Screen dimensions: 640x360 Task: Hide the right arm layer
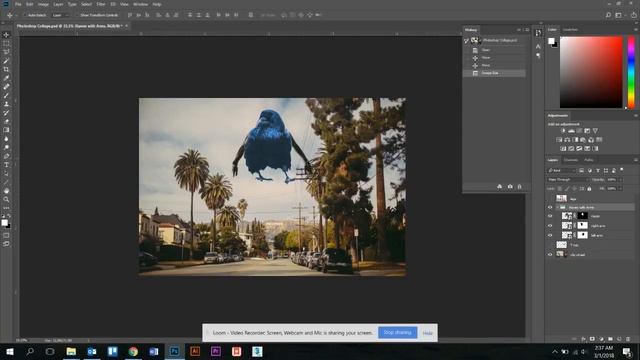click(550, 226)
